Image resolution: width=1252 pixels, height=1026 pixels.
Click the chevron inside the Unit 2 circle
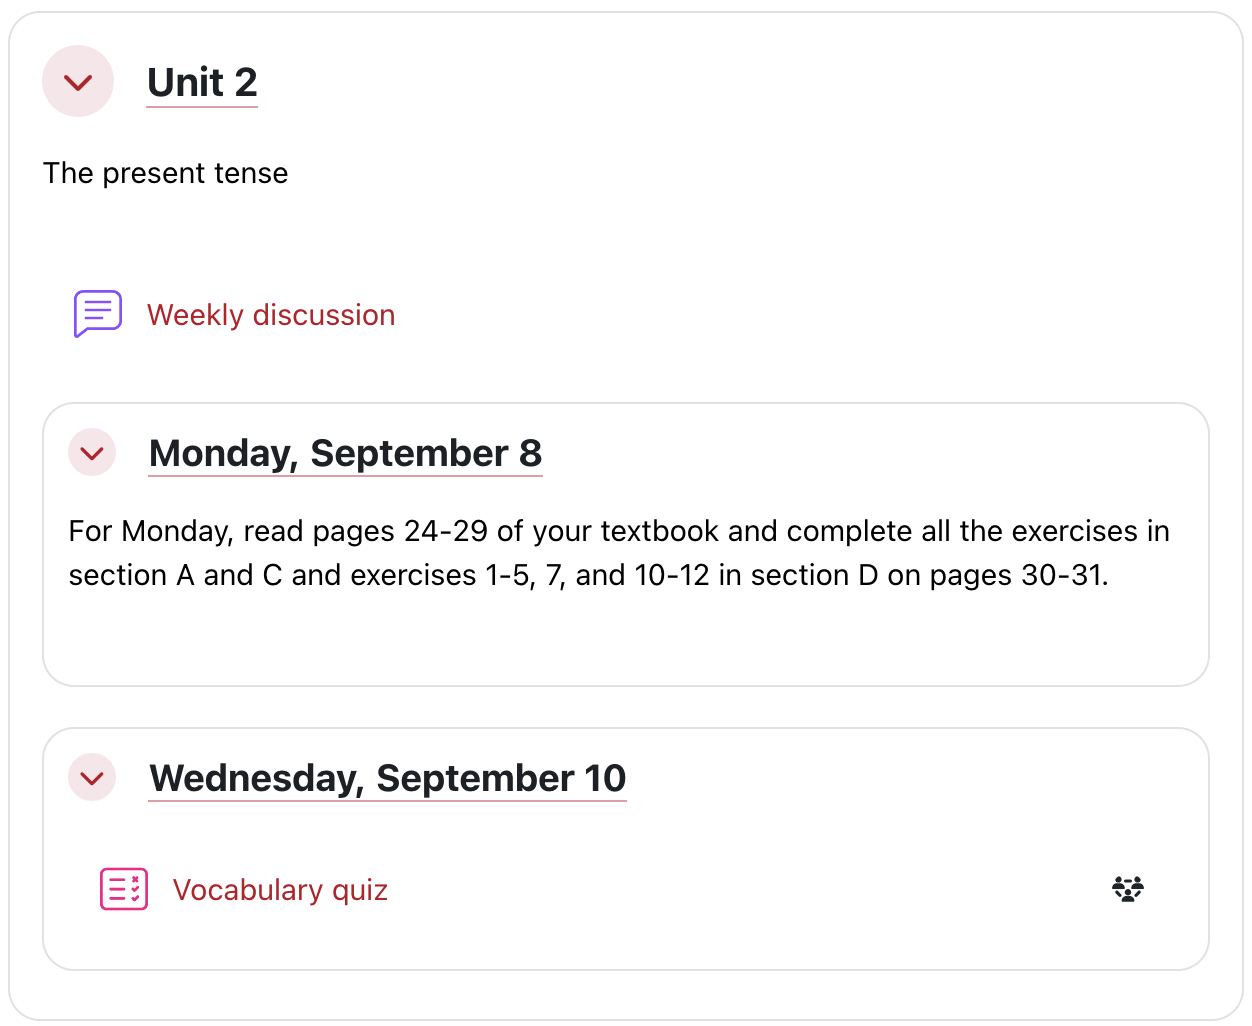78,81
